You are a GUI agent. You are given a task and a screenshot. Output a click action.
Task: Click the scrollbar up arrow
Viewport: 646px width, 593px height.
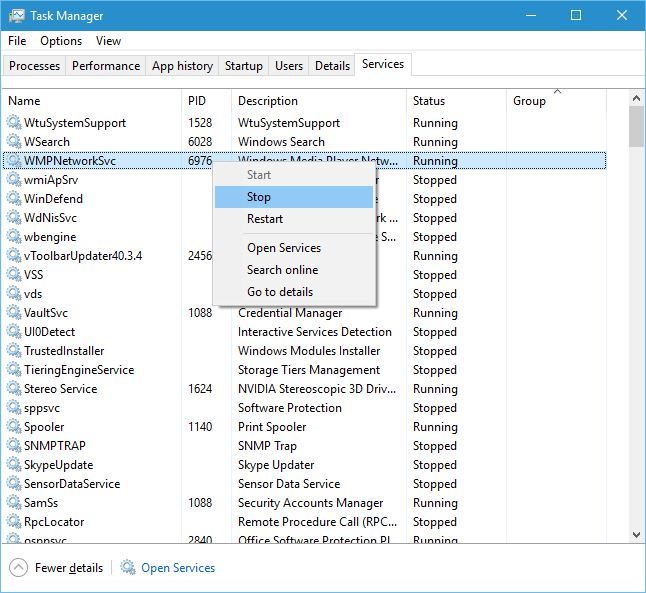636,98
